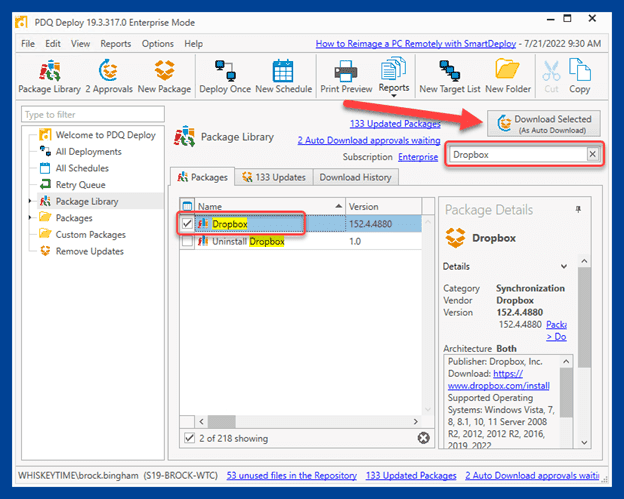Click in the Dropbox search field
This screenshot has width=624, height=499.
[518, 154]
